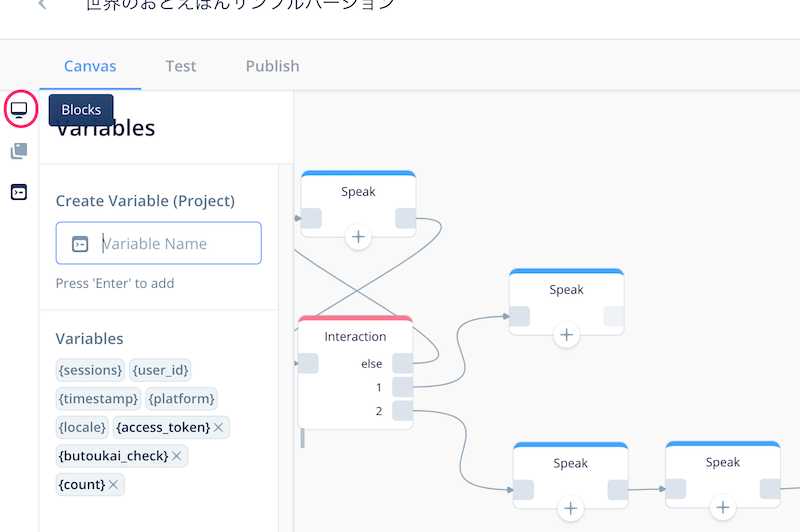Delete the {butoukai_check} variable
The height and width of the screenshot is (532, 800).
tap(177, 456)
